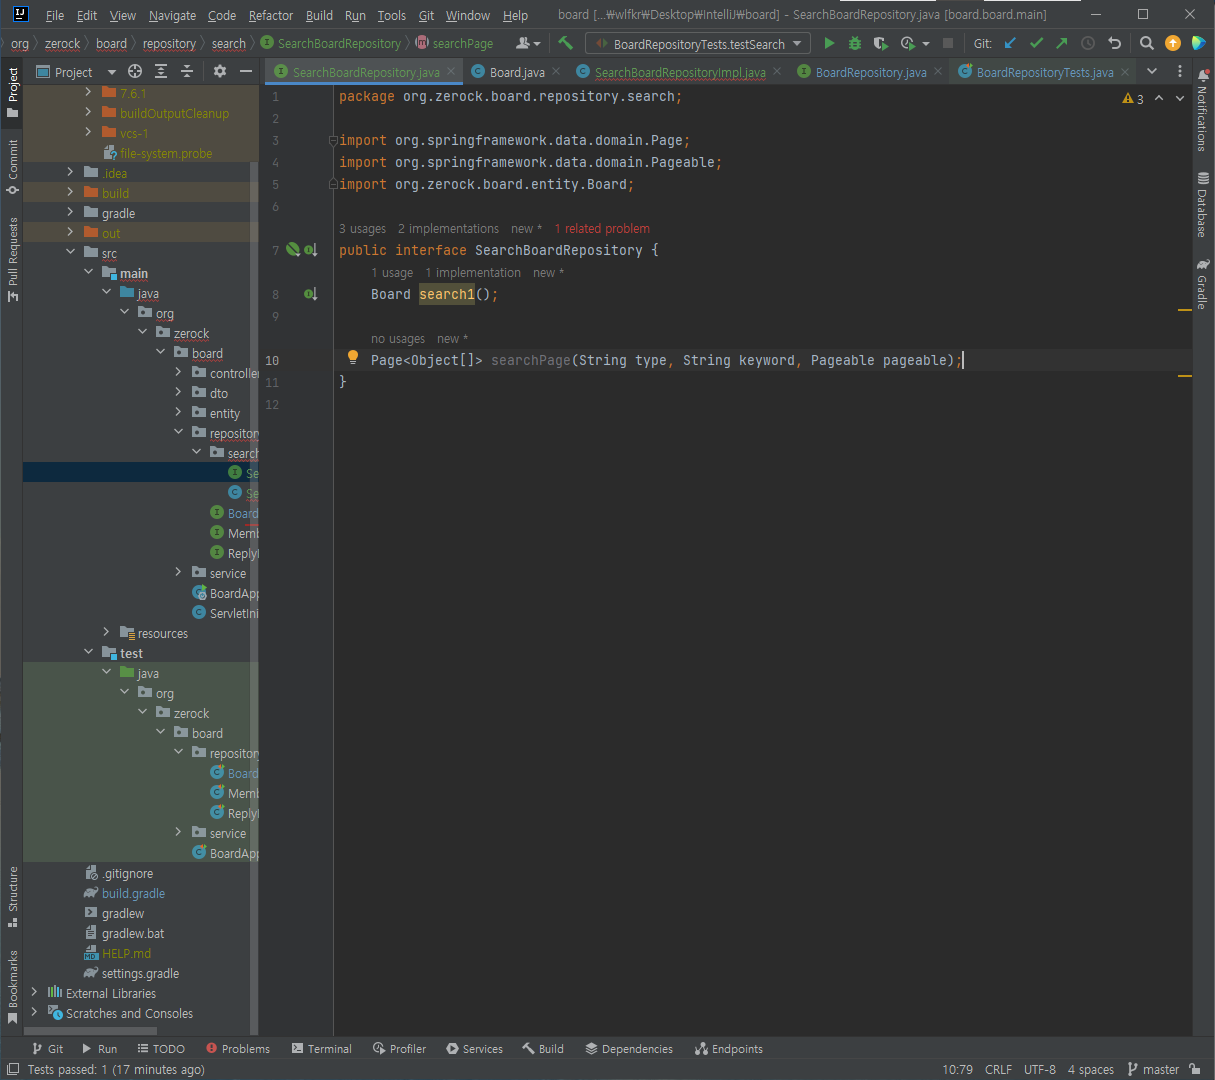This screenshot has width=1215, height=1080.
Task: Open the Database tool window
Action: click(x=1202, y=204)
